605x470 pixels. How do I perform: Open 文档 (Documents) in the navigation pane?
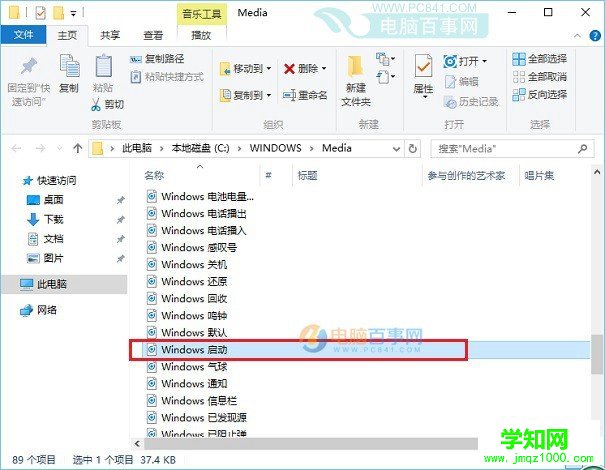click(45, 238)
